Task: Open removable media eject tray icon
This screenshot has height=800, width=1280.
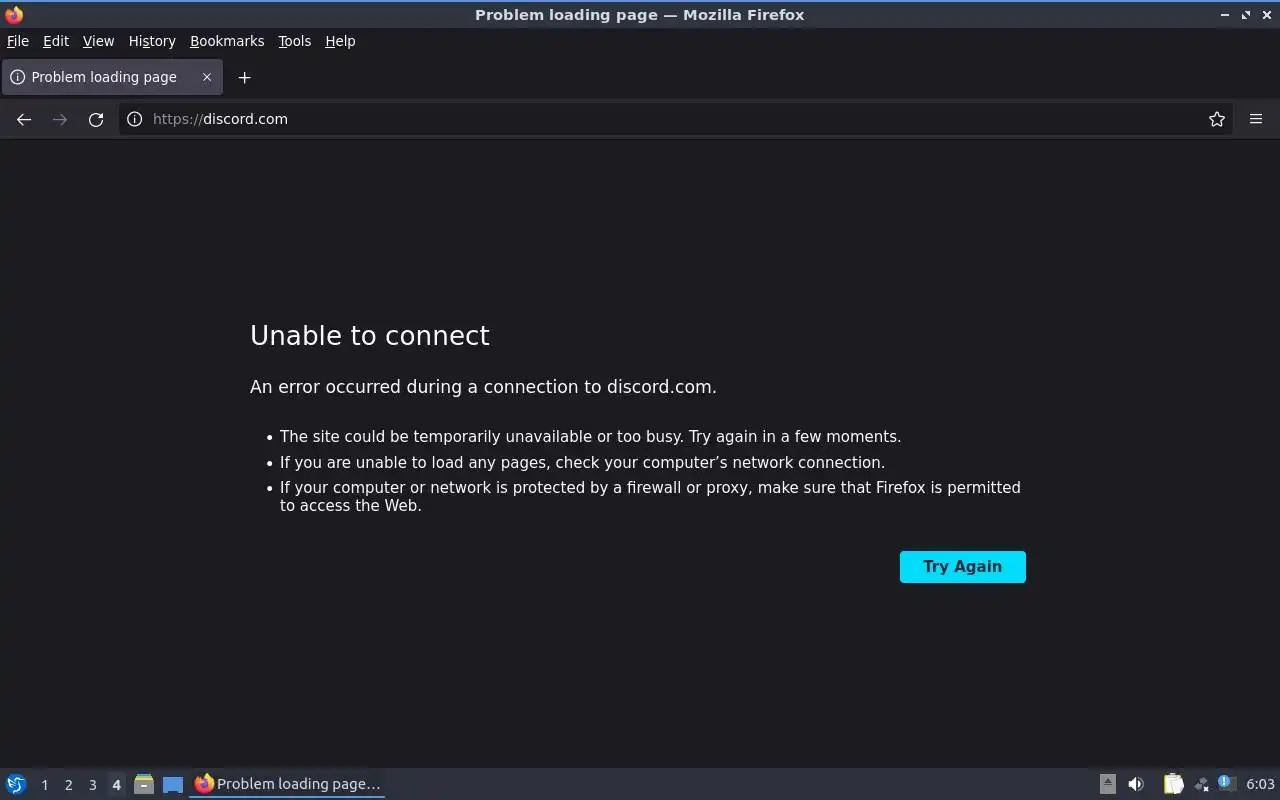Action: (1108, 784)
